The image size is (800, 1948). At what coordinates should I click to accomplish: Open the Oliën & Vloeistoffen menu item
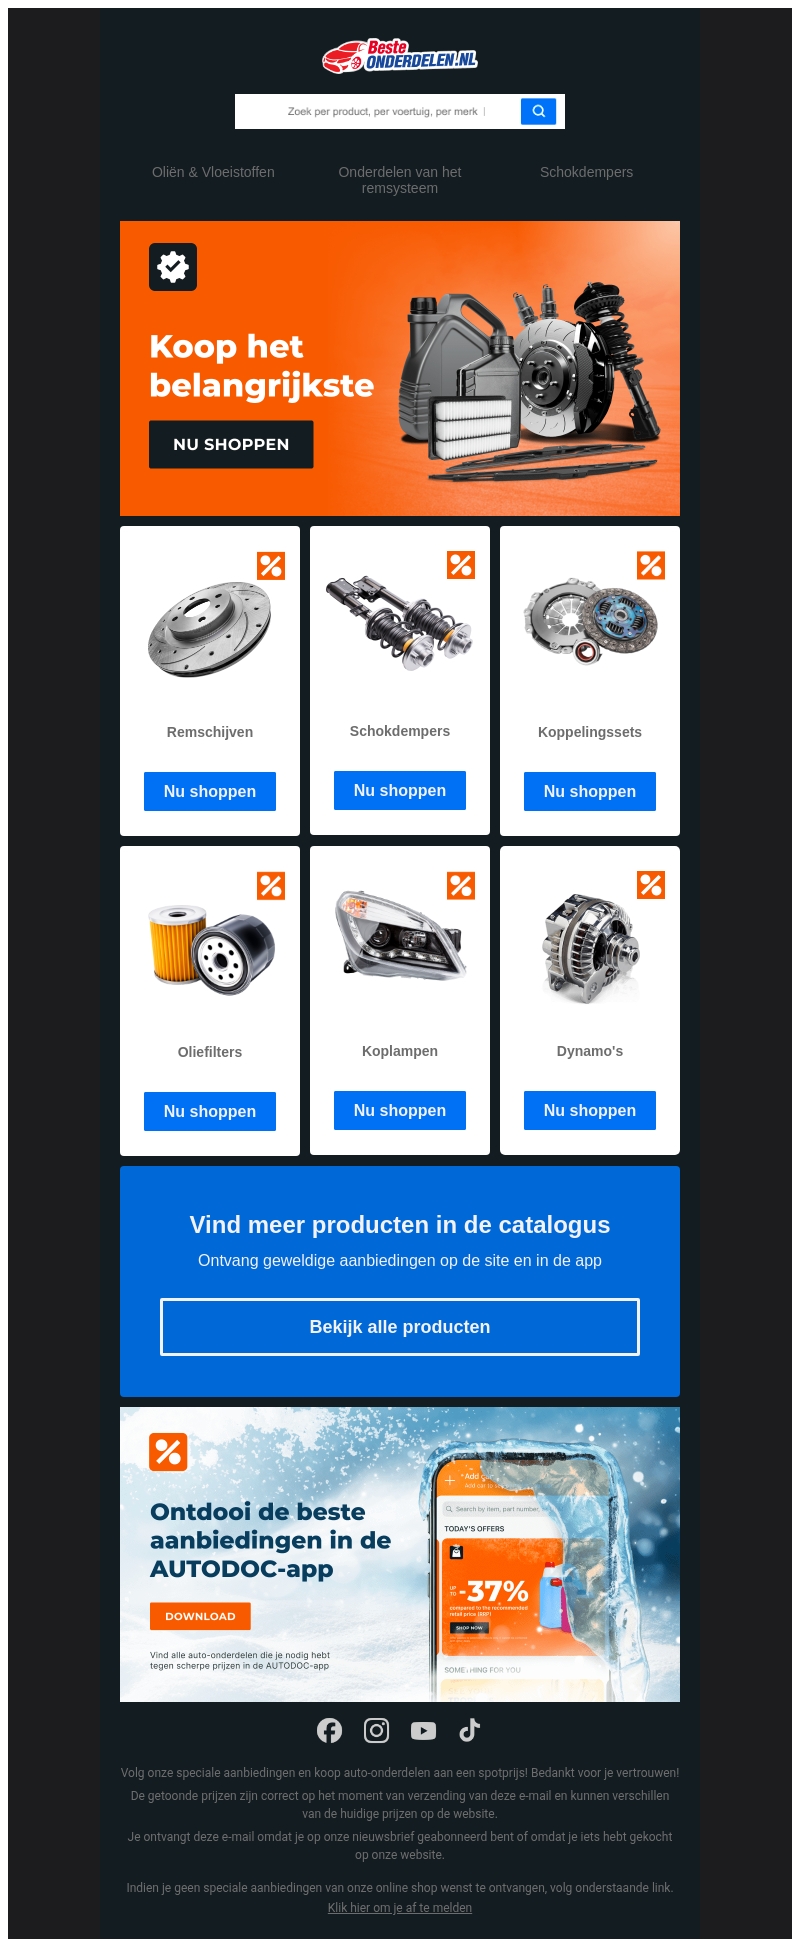(213, 172)
